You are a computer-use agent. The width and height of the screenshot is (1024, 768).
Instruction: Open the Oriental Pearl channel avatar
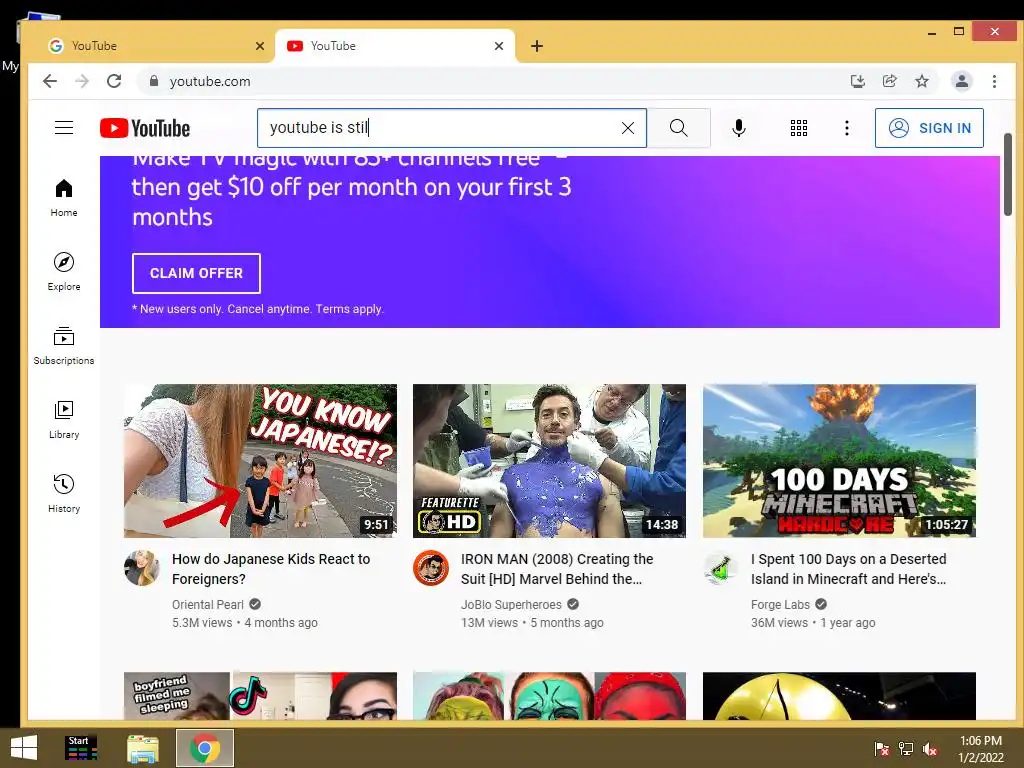point(142,568)
